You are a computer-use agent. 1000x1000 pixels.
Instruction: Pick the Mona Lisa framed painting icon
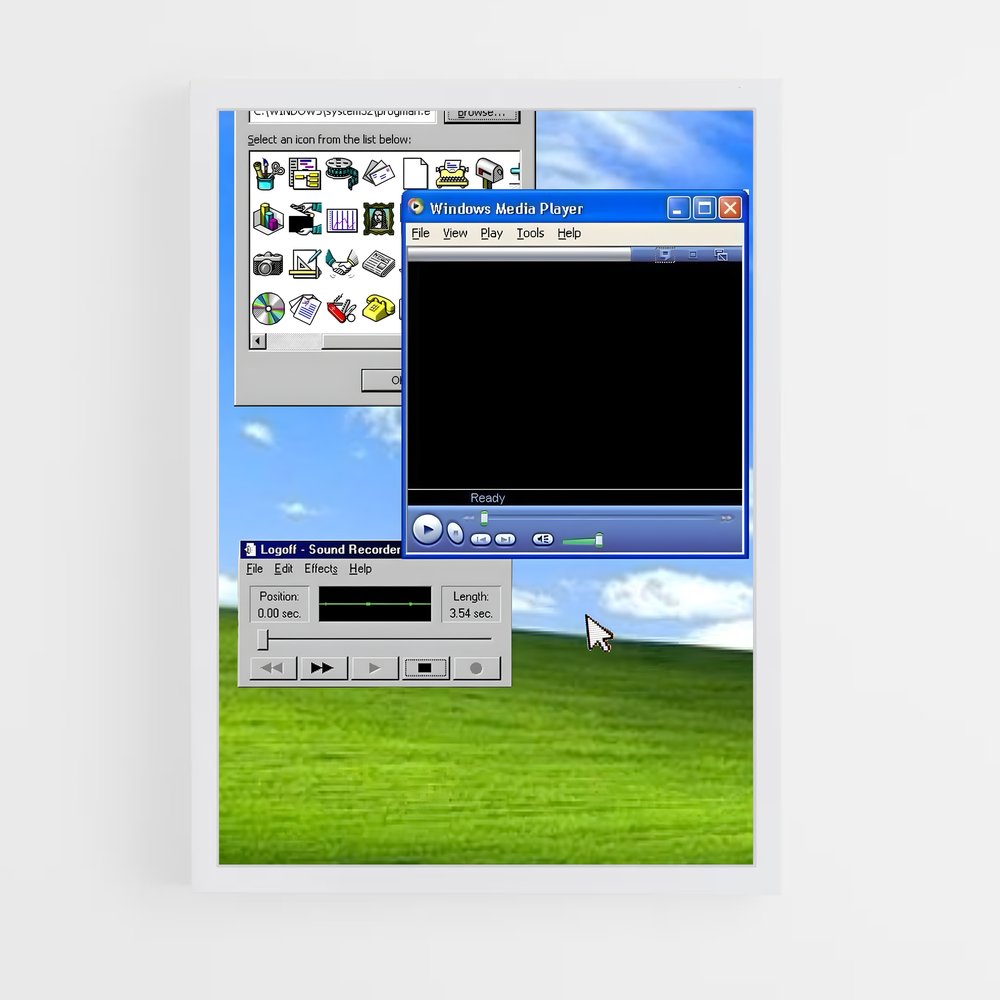click(x=379, y=219)
